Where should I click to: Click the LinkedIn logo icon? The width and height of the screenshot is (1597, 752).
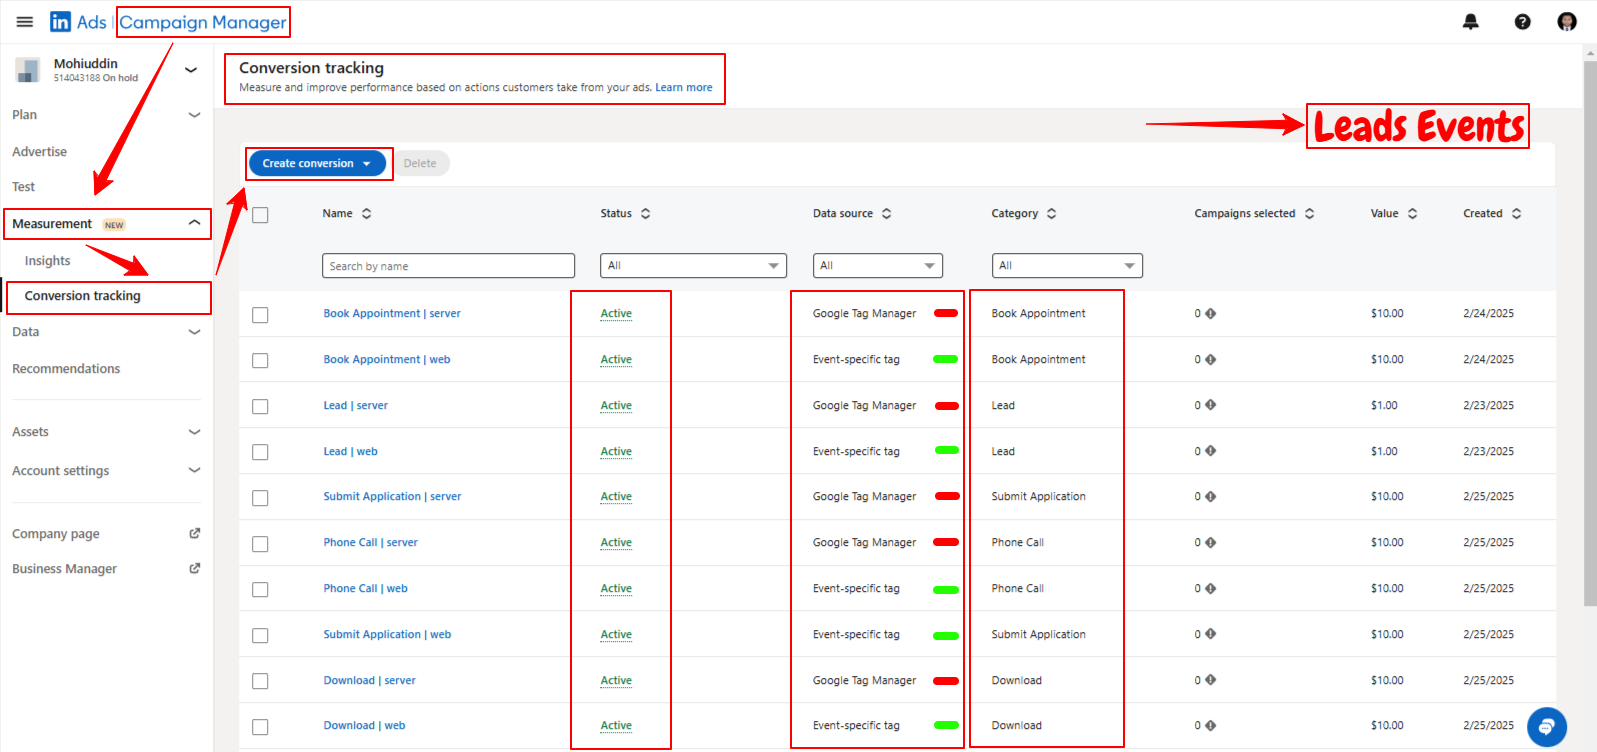tap(61, 22)
